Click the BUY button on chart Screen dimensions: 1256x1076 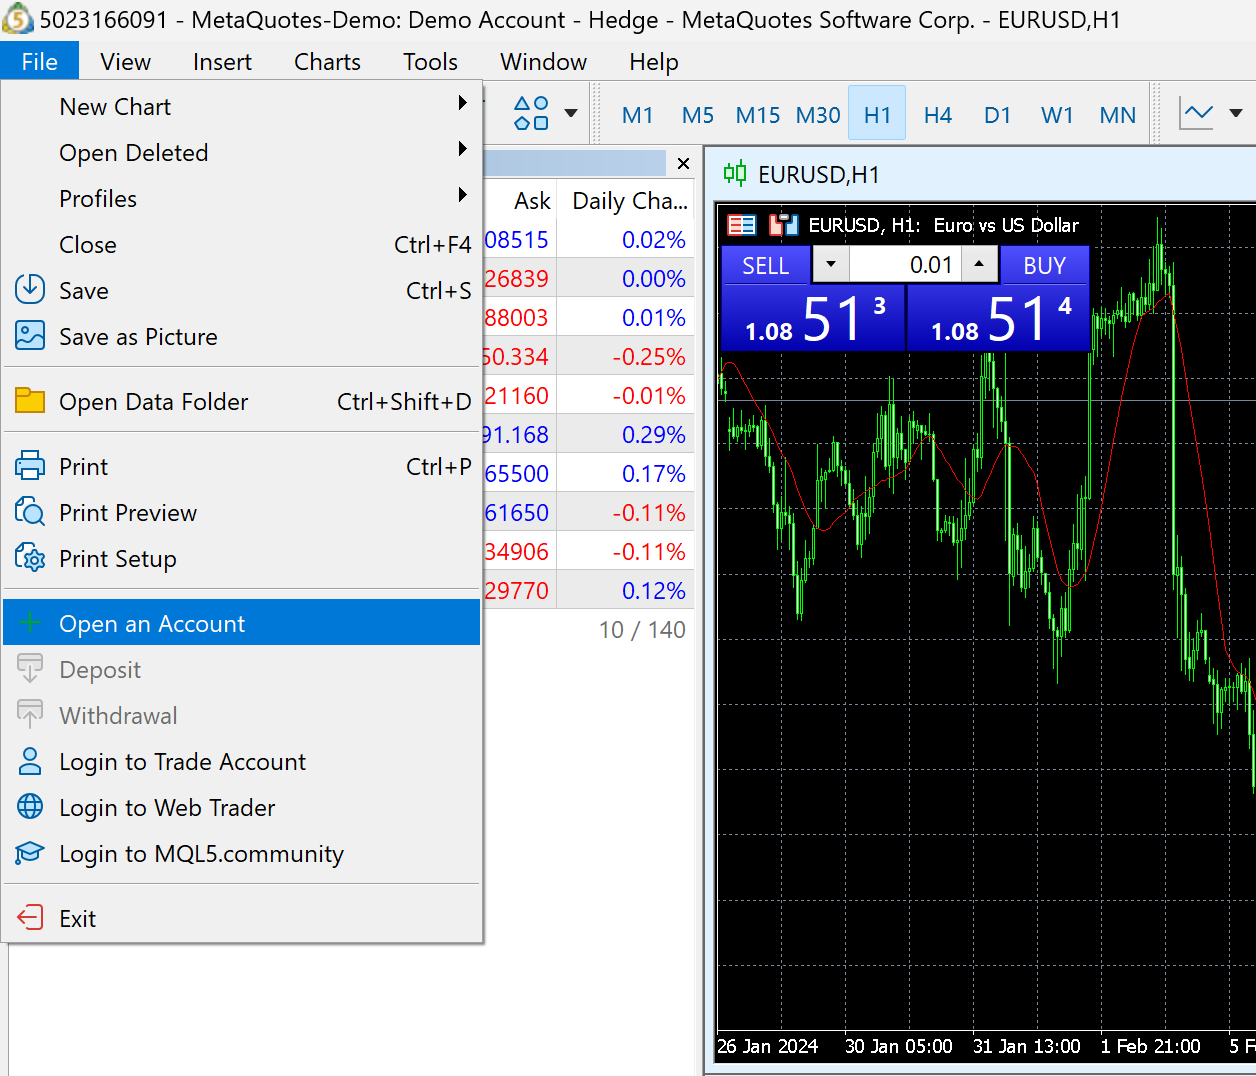pos(1044,265)
